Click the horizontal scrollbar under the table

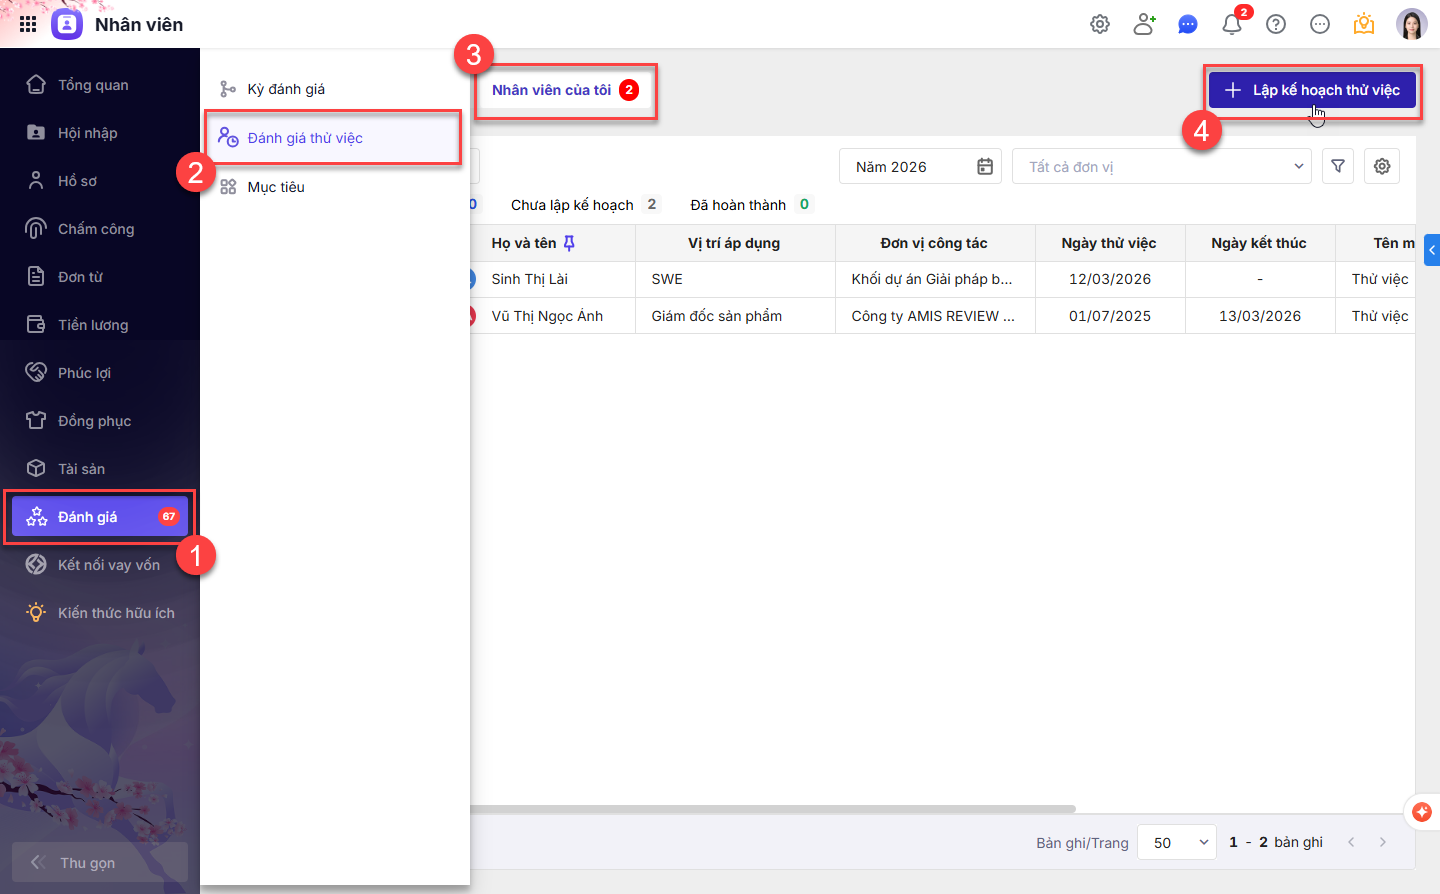click(770, 809)
